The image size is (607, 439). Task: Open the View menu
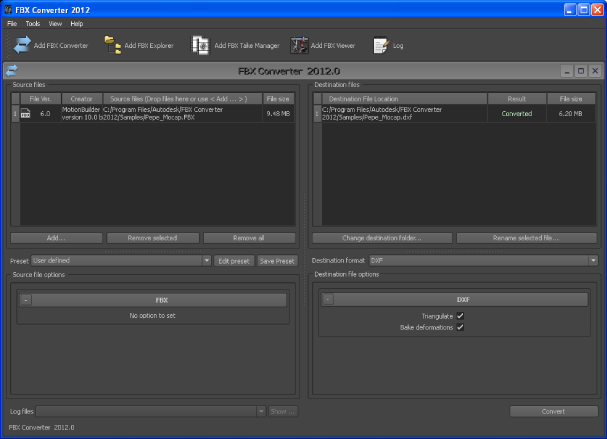[55, 24]
